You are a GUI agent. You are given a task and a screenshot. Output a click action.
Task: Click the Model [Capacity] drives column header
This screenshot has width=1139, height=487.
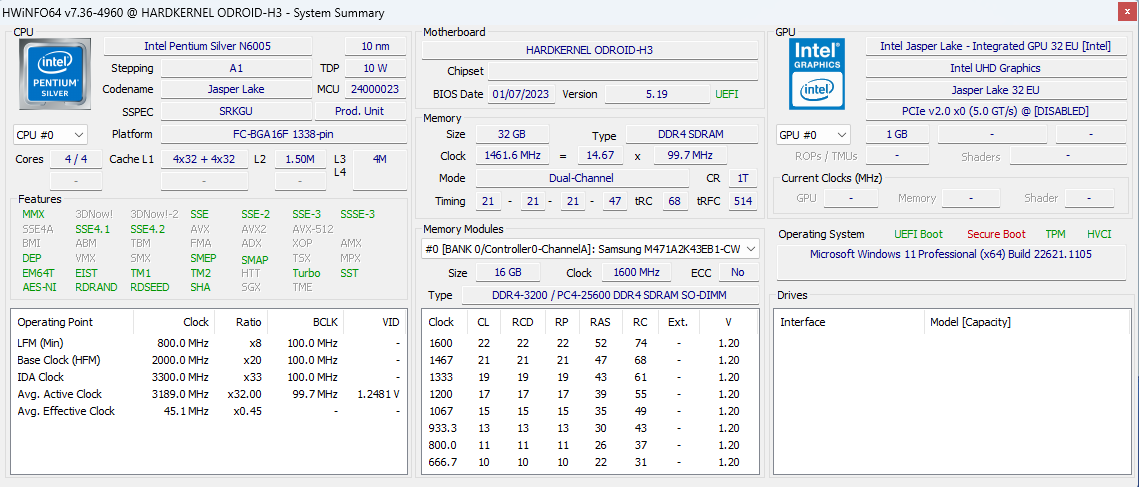tap(1028, 322)
